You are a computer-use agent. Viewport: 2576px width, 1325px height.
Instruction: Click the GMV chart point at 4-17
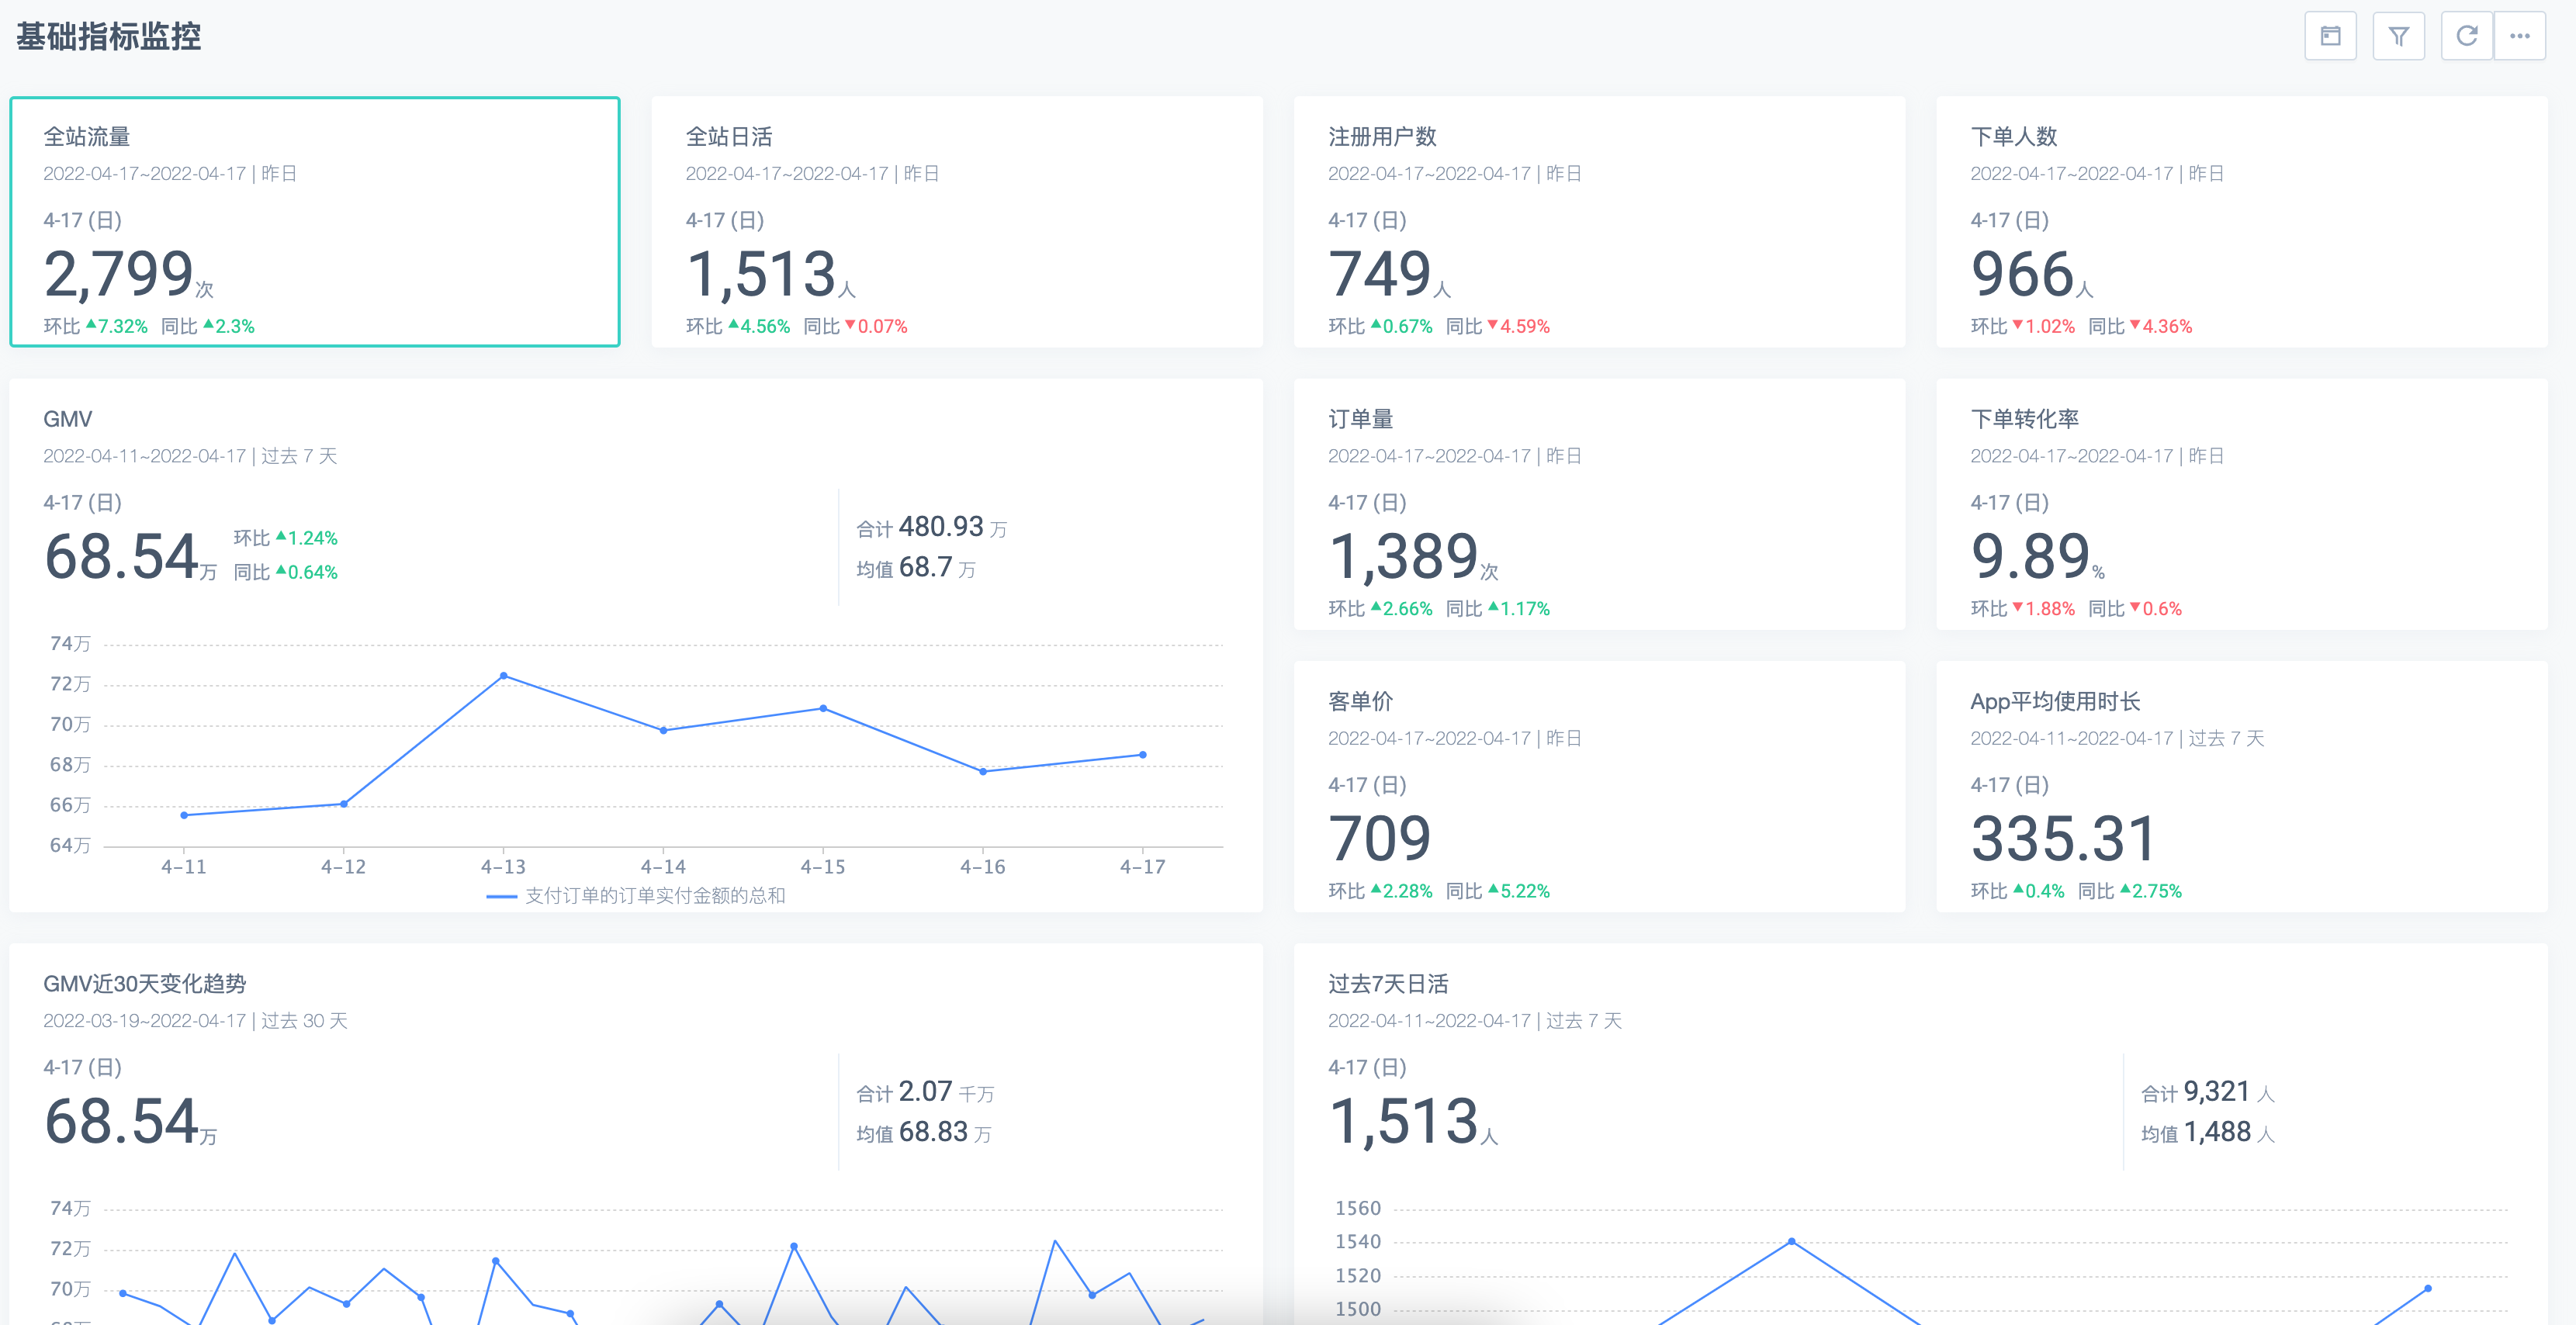pos(1143,755)
